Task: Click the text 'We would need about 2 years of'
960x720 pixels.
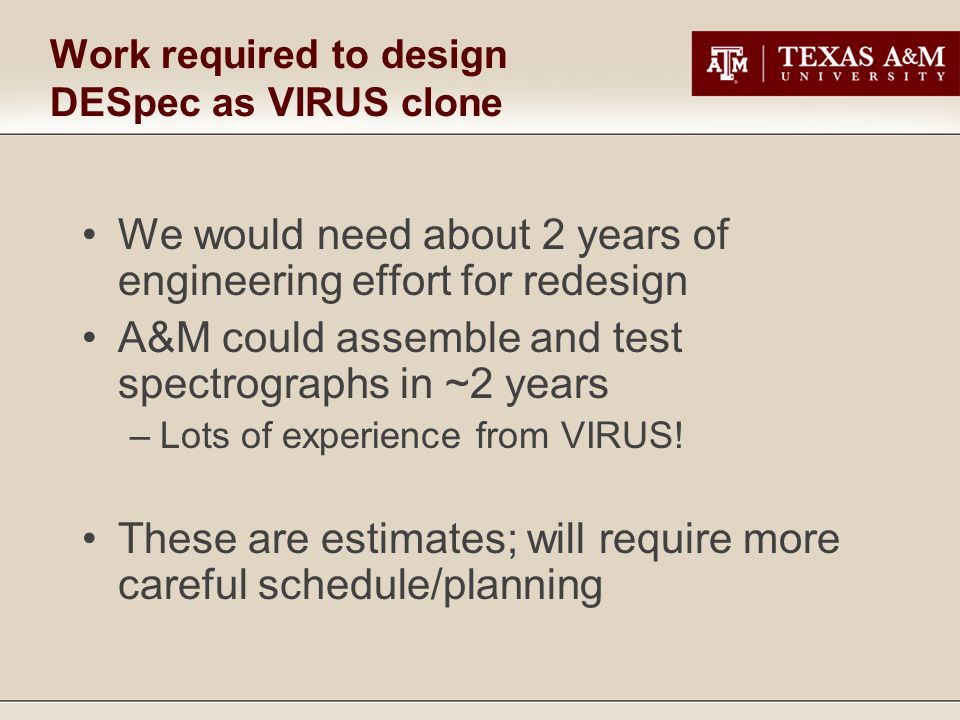Action: 423,235
